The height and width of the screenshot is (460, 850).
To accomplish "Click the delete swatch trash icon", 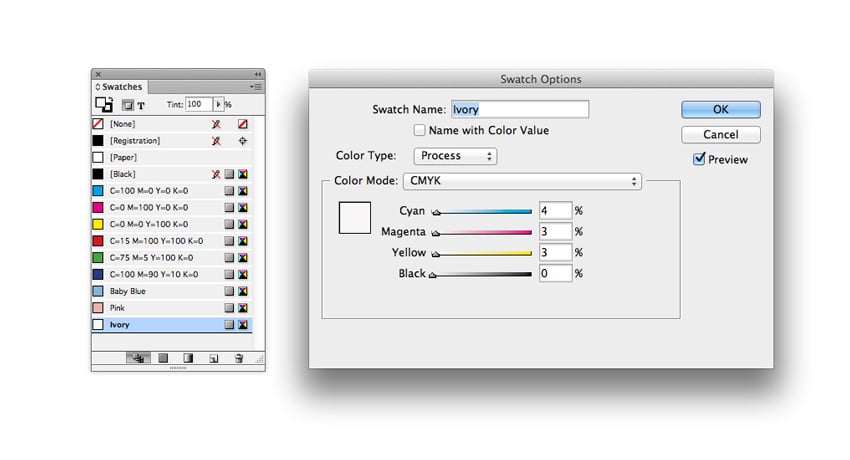I will 239,358.
